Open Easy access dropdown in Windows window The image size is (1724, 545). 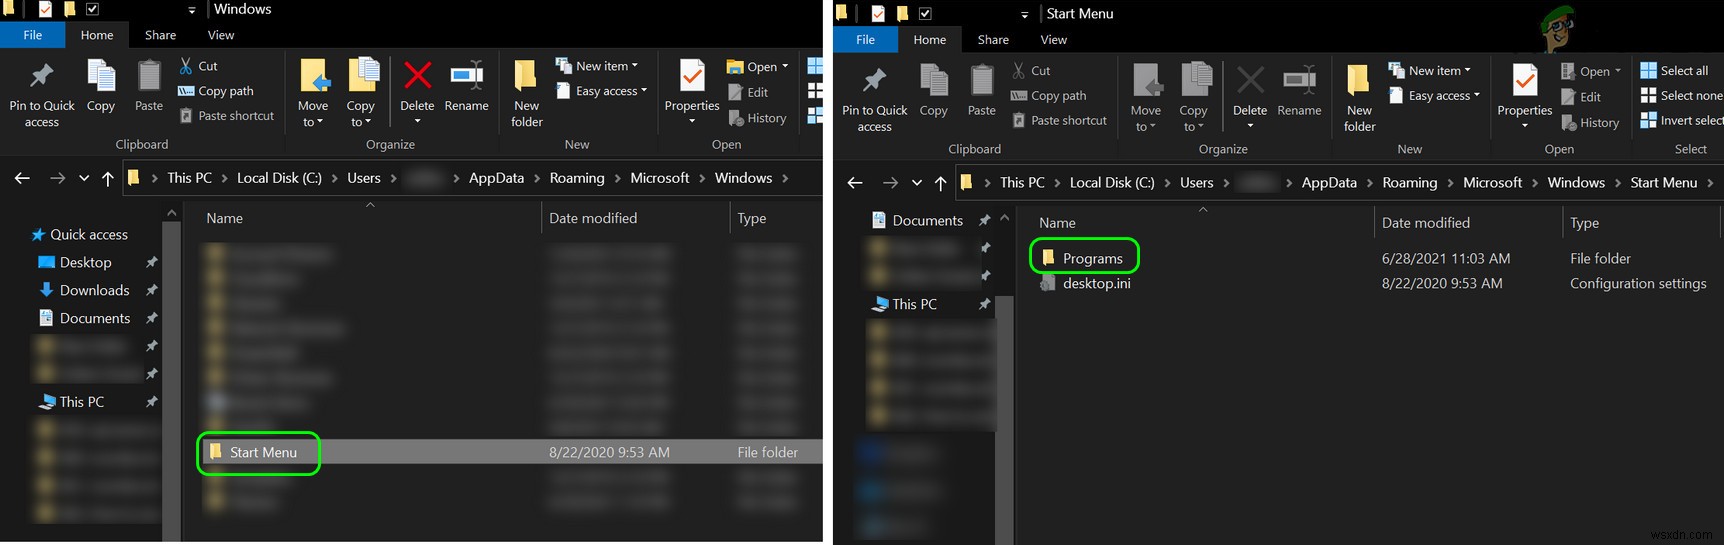pos(602,91)
